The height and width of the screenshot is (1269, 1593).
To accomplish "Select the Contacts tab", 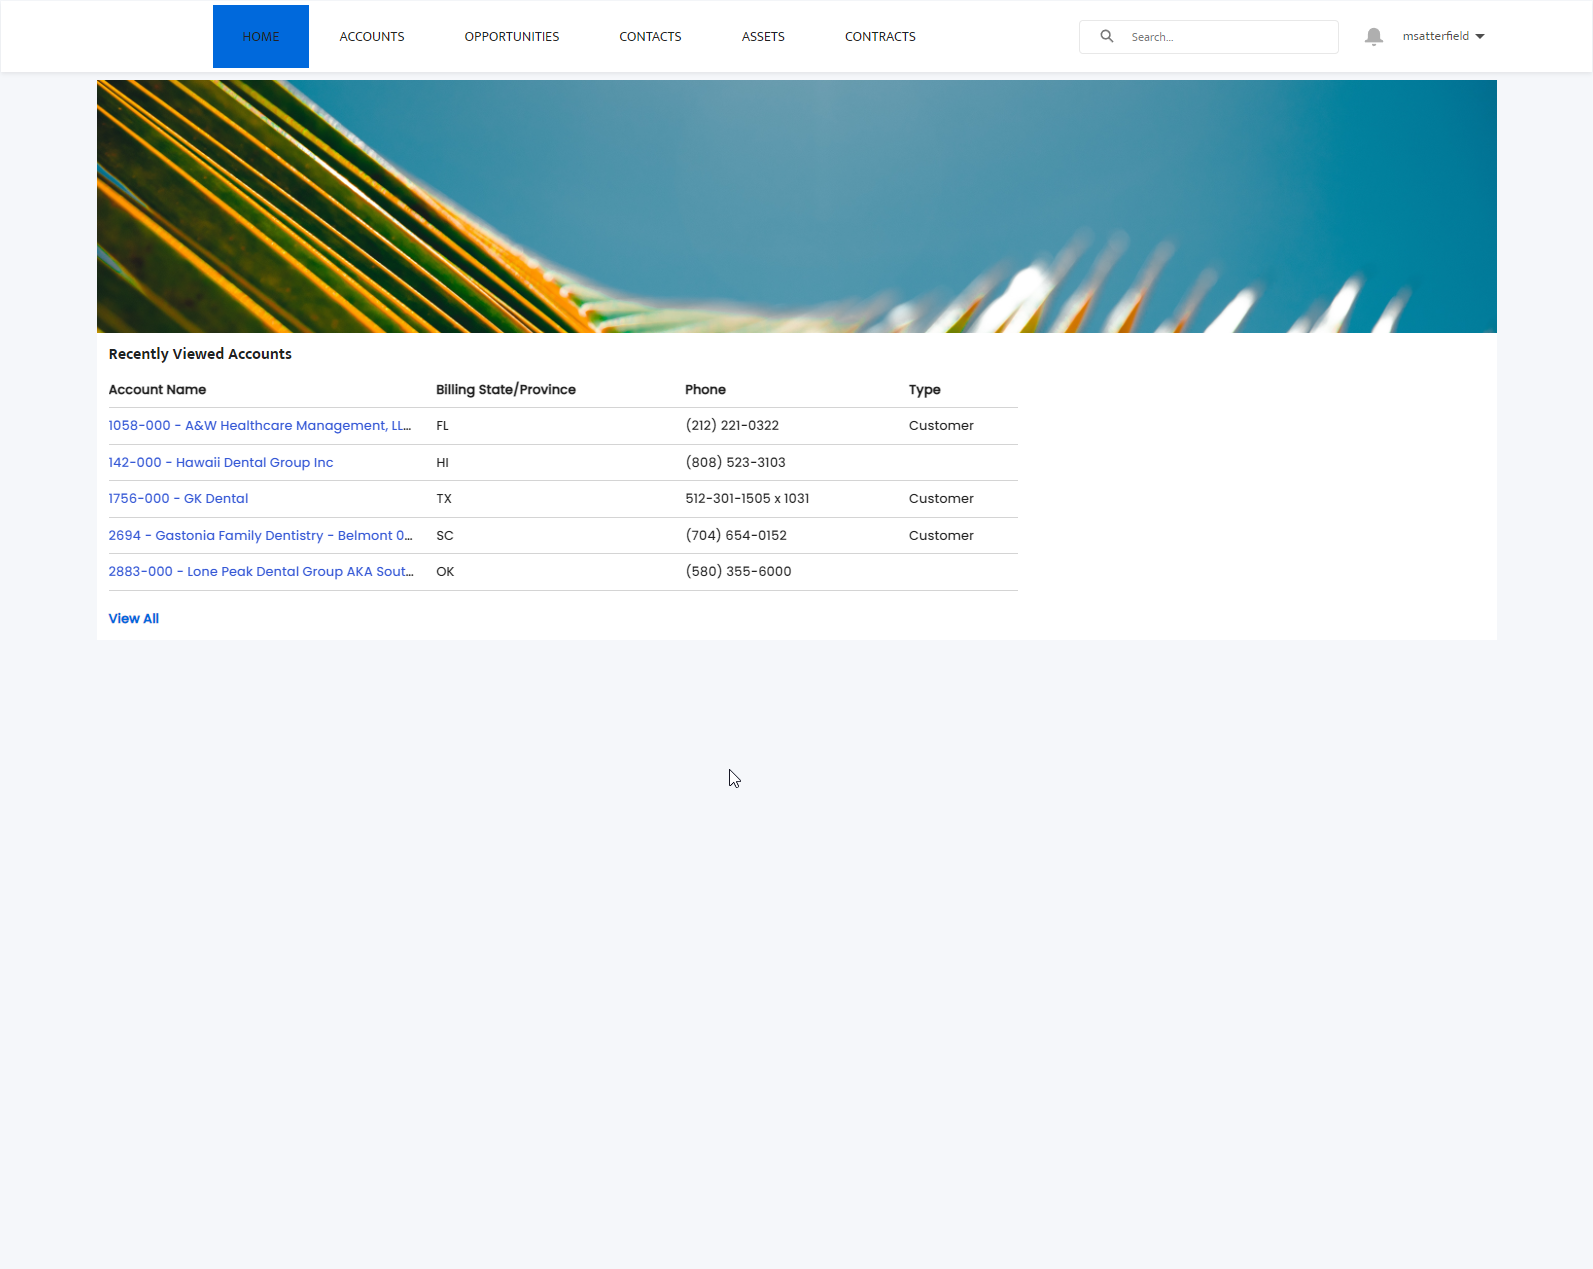I will (x=650, y=37).
